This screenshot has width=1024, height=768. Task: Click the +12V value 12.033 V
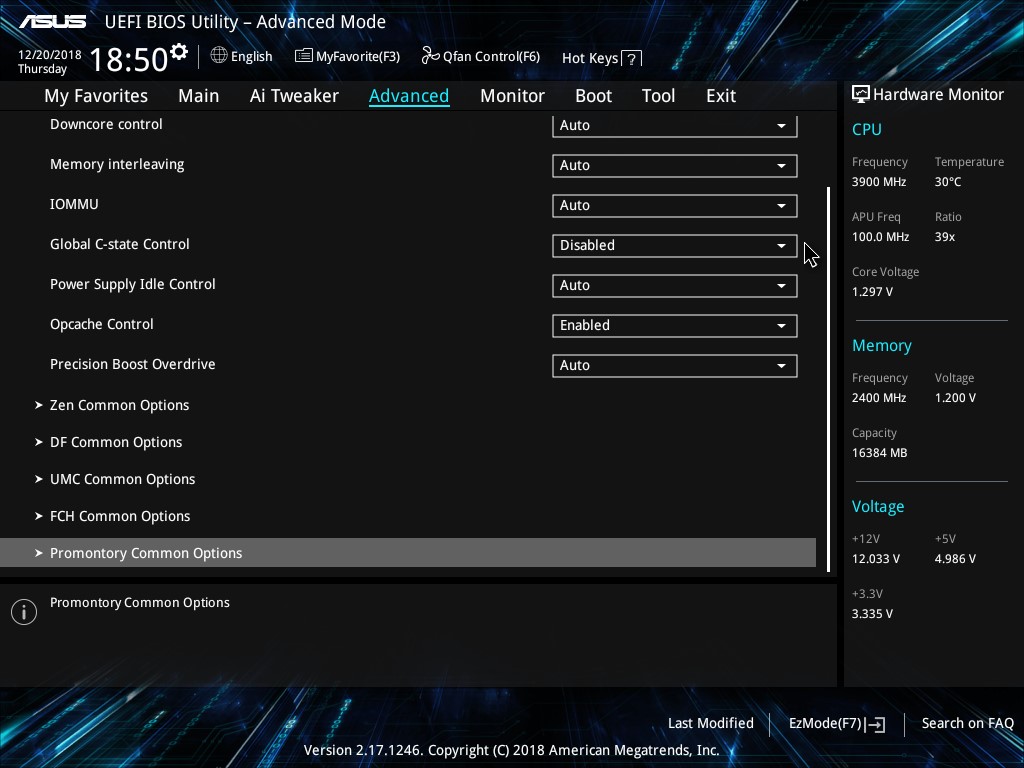coord(876,559)
